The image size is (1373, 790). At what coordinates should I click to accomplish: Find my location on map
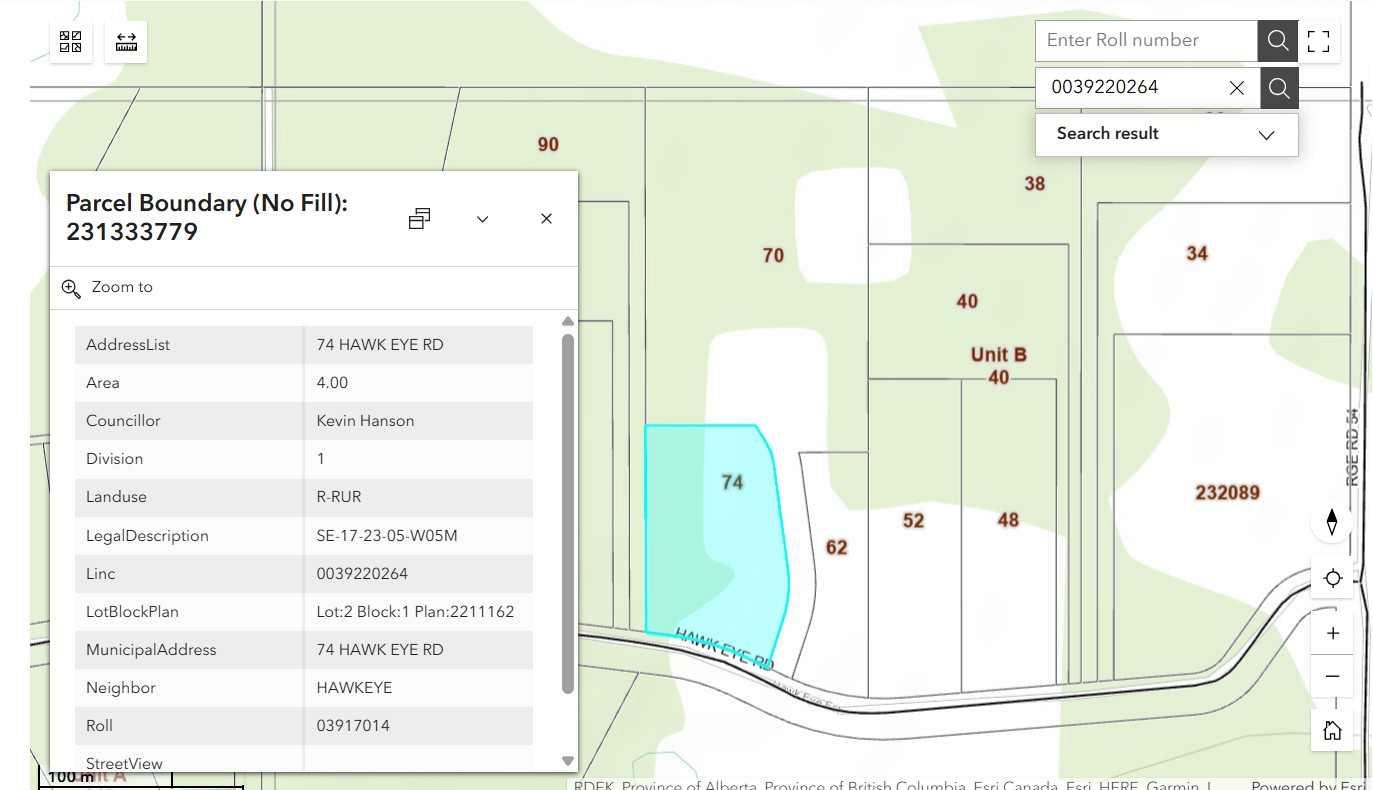[1332, 579]
